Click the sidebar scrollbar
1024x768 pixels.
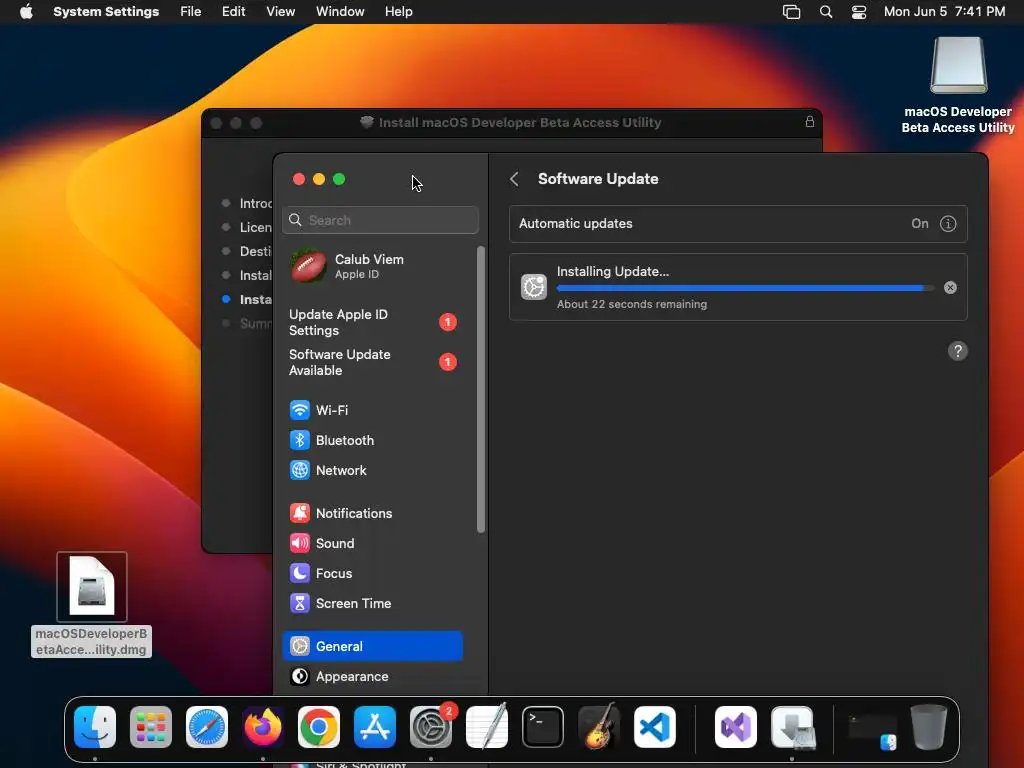pyautogui.click(x=481, y=390)
